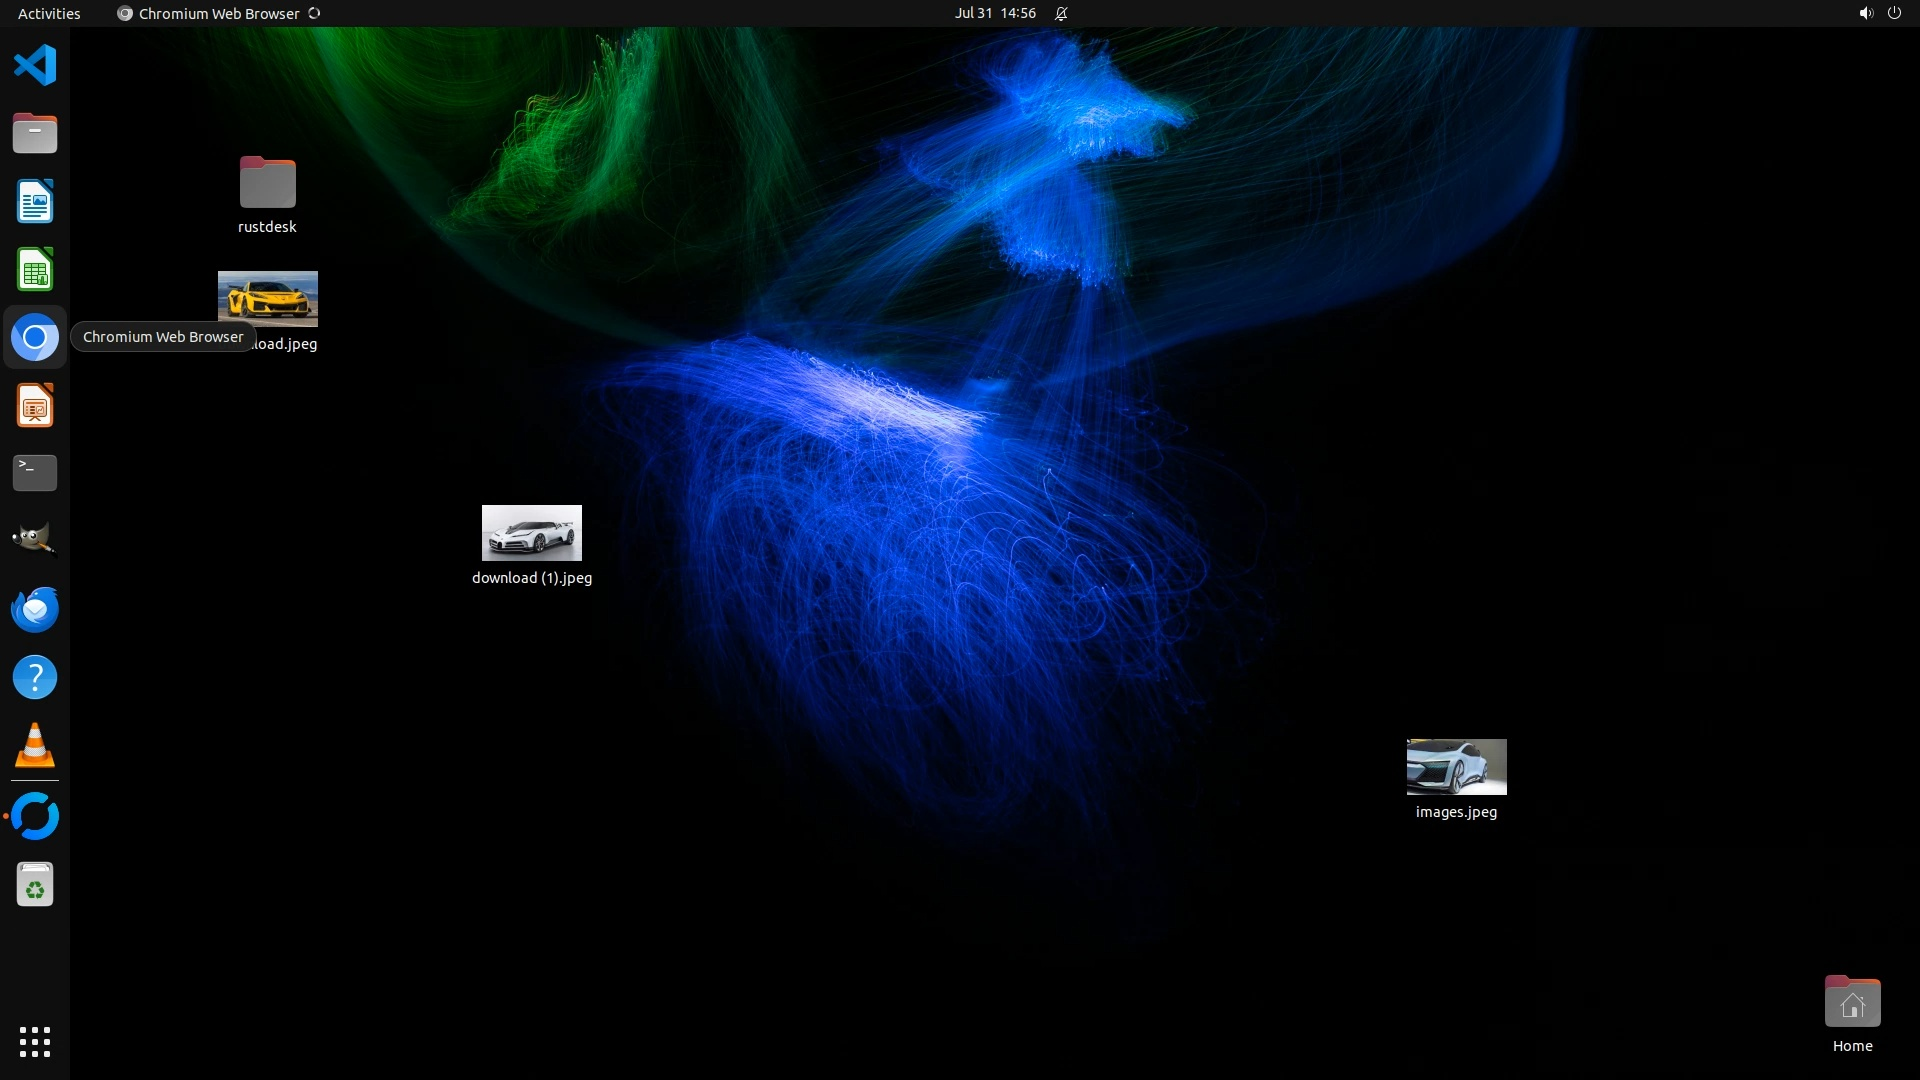This screenshot has height=1080, width=1920.
Task: Open LibreOffice Writer from the dock
Action: [x=35, y=201]
